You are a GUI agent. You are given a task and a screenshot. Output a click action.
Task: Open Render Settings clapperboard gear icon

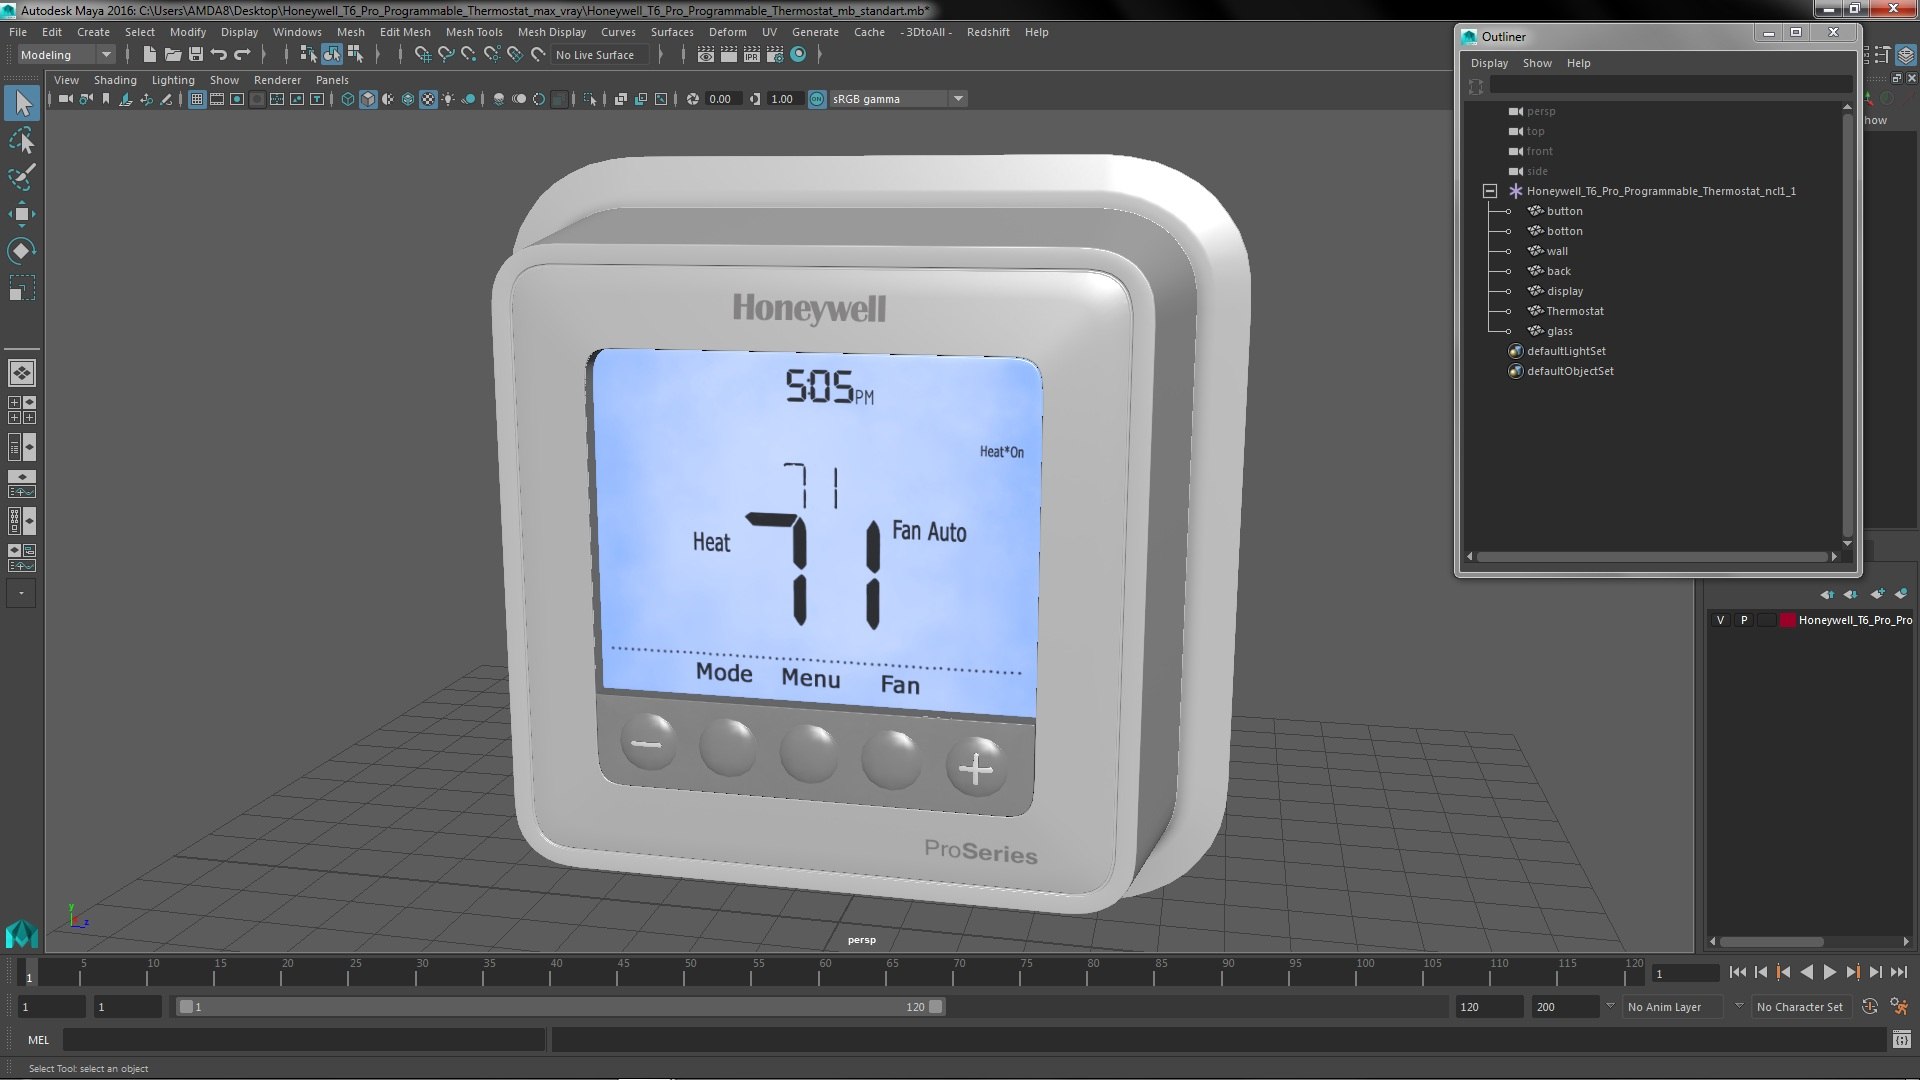tap(775, 55)
